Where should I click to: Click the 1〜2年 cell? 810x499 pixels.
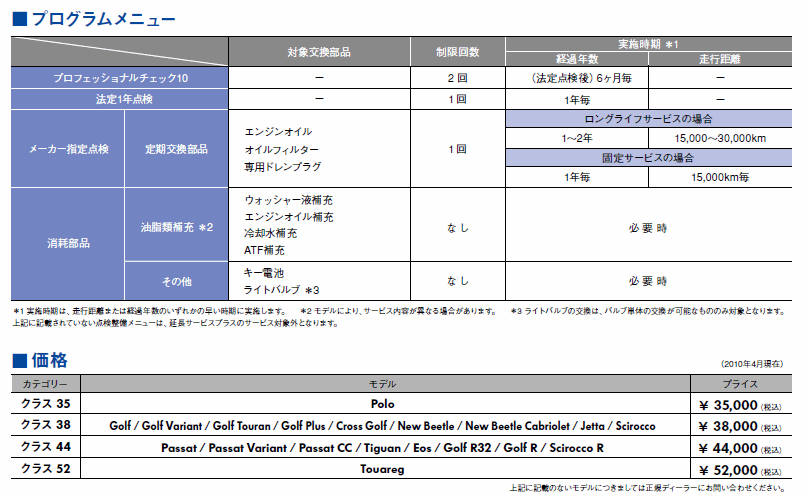577,138
